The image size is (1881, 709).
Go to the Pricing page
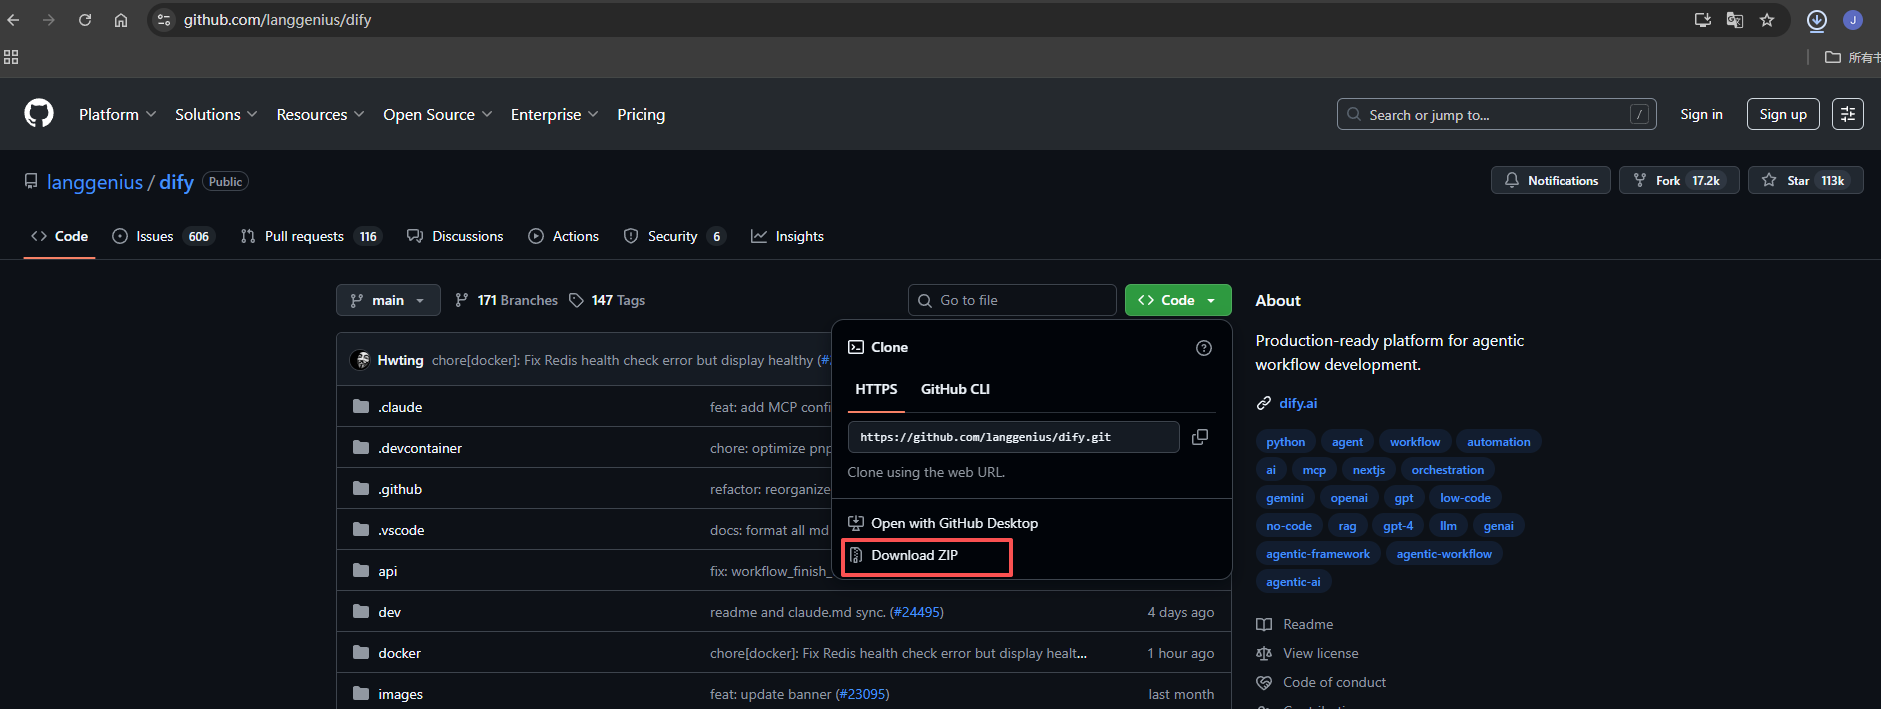641,114
